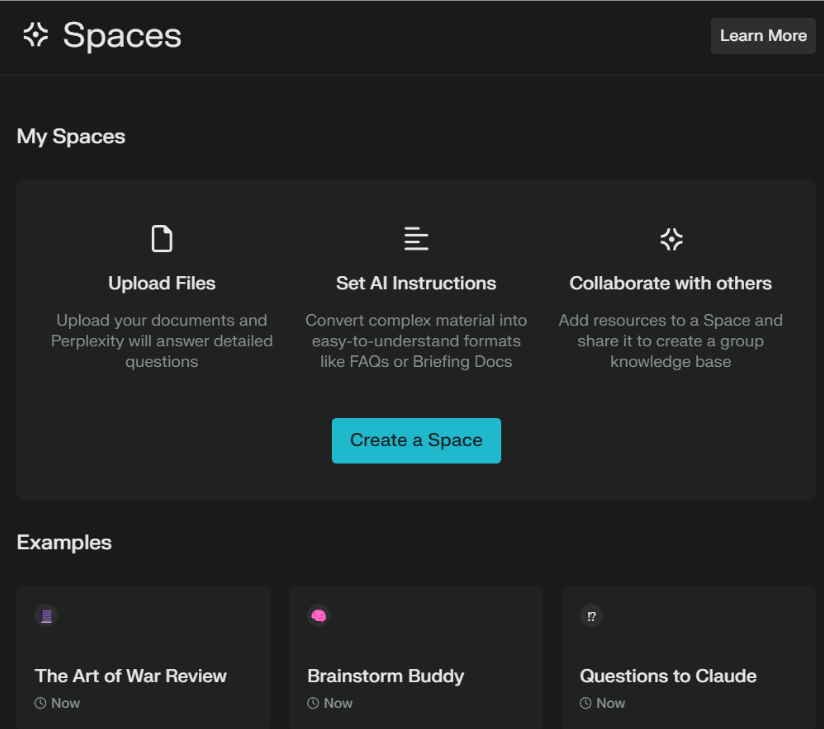Open the Questions to Claude example
The height and width of the screenshot is (729, 824).
pos(668,676)
